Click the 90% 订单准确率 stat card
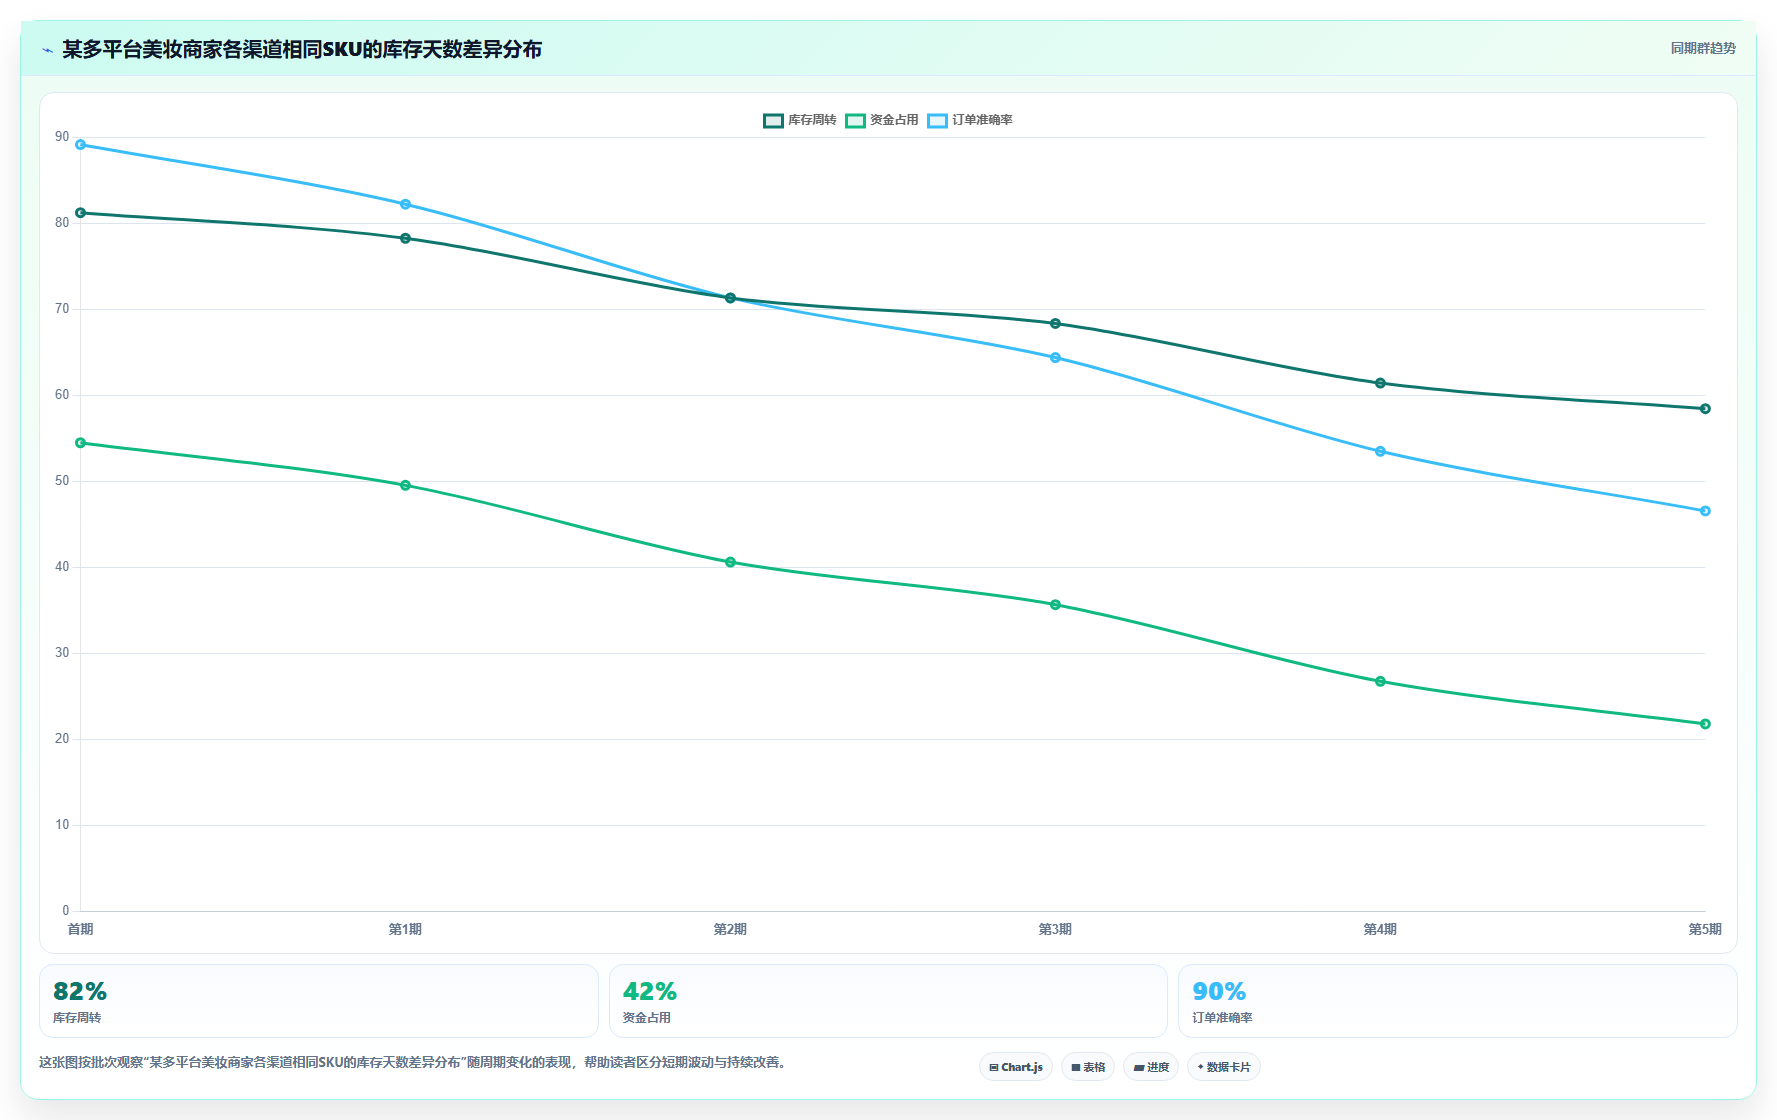The height and width of the screenshot is (1120, 1777). (1458, 1001)
